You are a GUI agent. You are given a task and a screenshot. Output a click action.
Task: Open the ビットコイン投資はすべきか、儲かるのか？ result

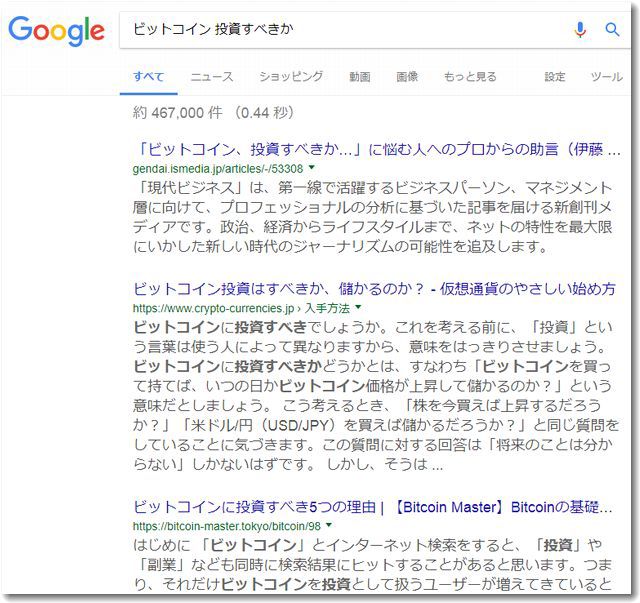pyautogui.click(x=374, y=289)
